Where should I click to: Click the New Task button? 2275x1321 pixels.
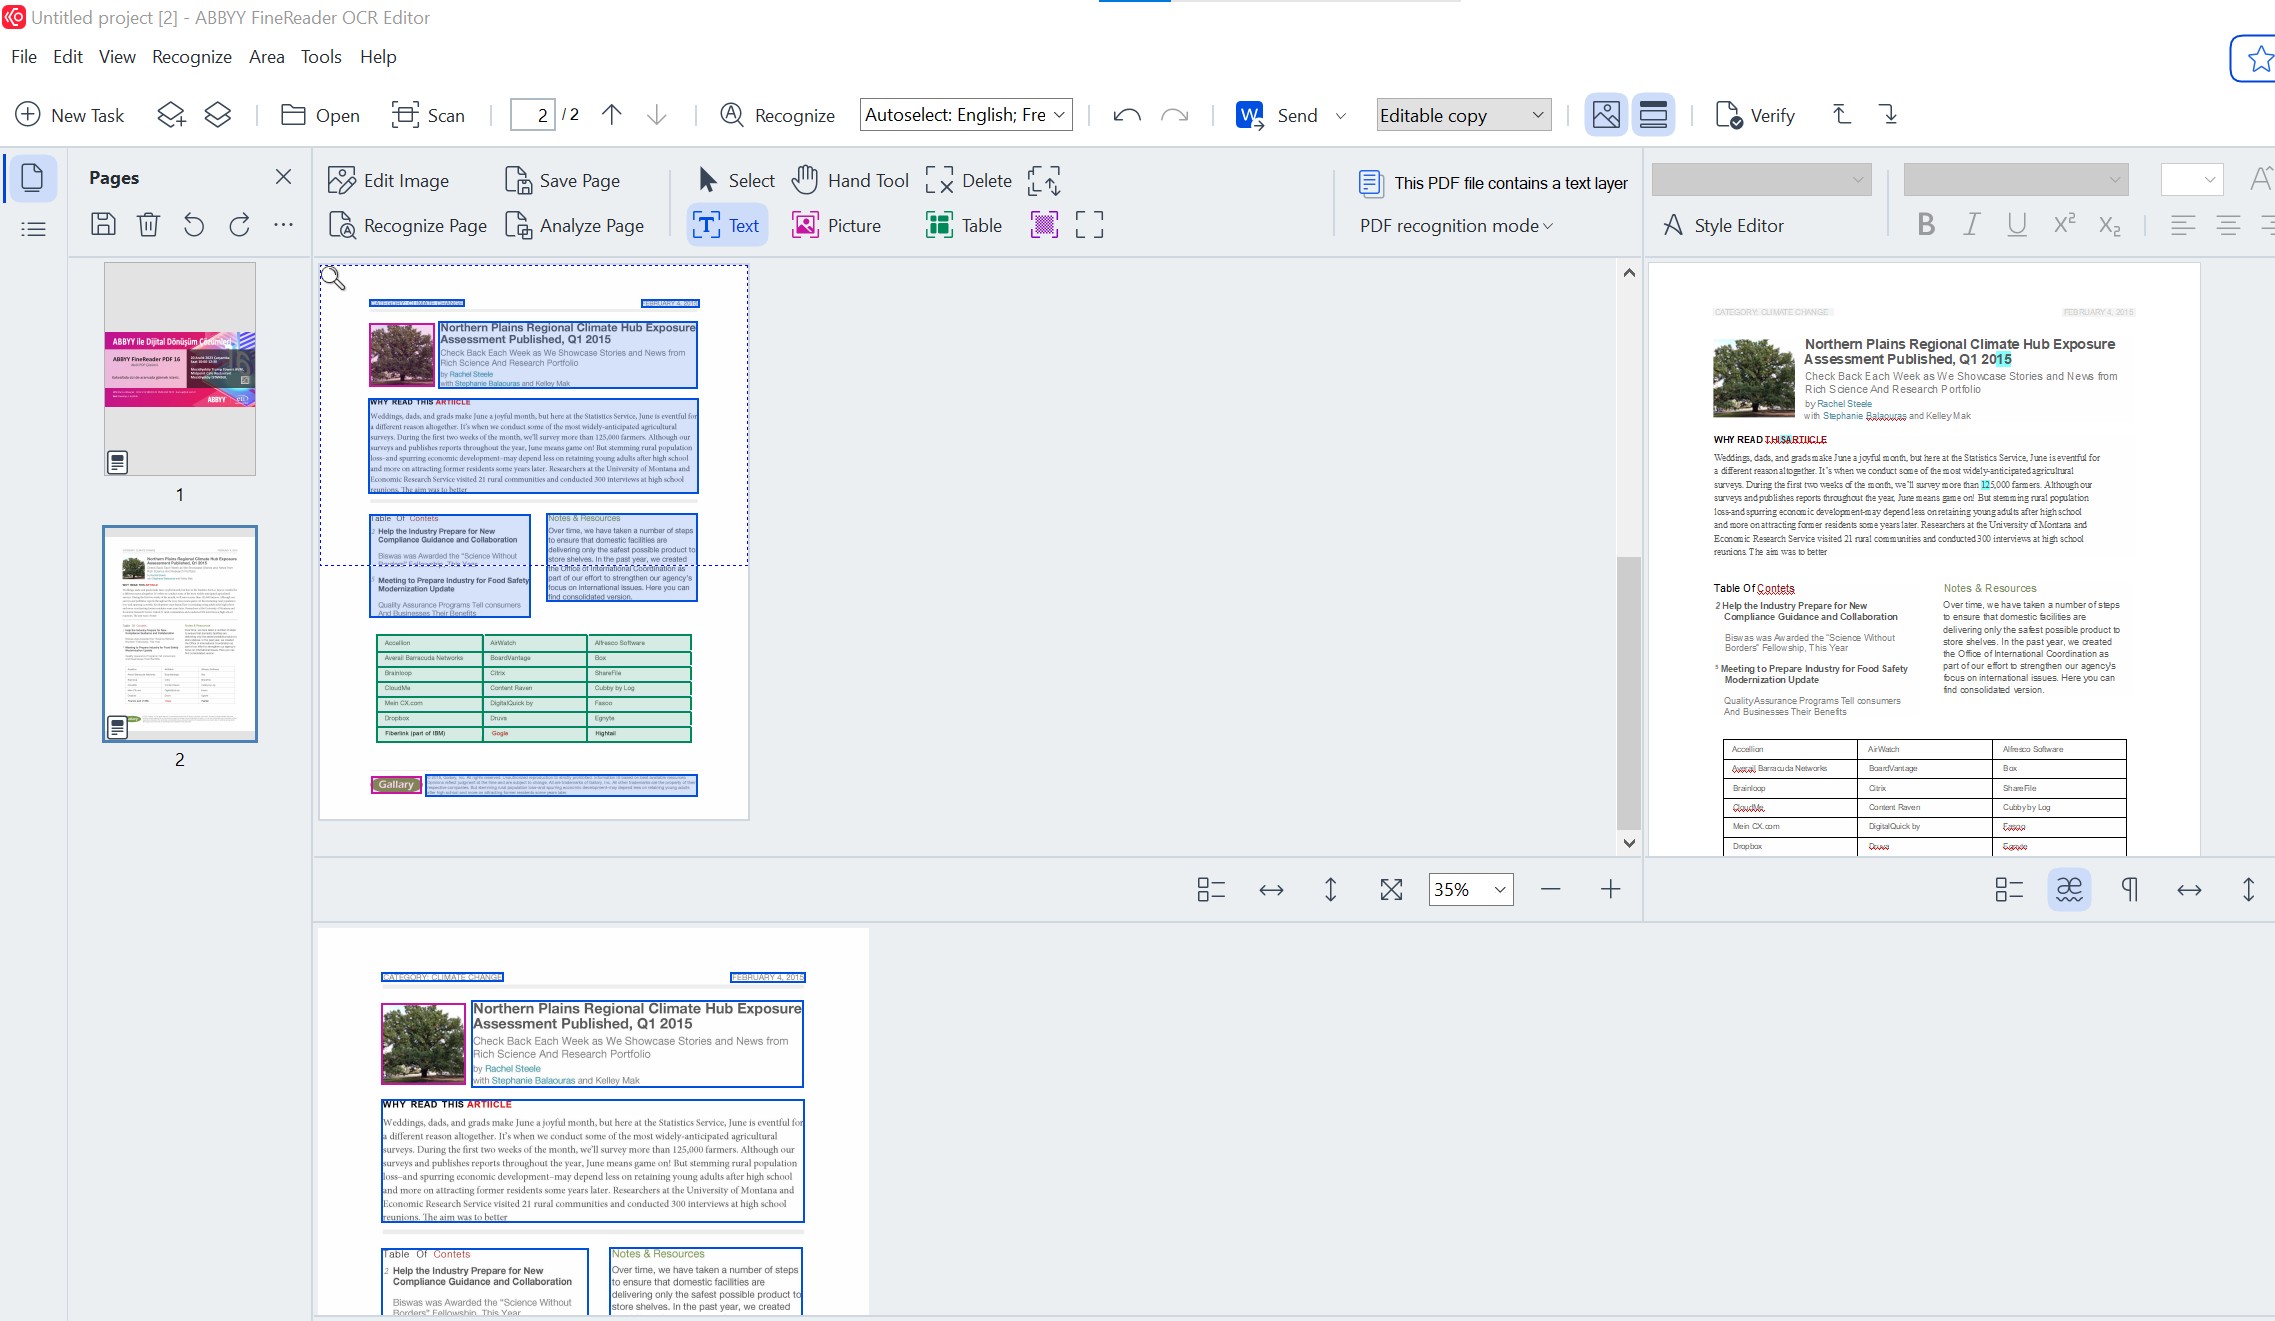coord(70,115)
